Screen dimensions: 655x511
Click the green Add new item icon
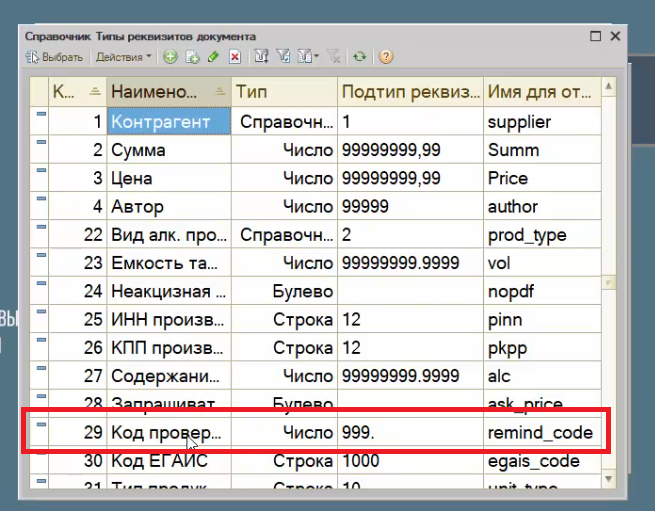point(171,58)
